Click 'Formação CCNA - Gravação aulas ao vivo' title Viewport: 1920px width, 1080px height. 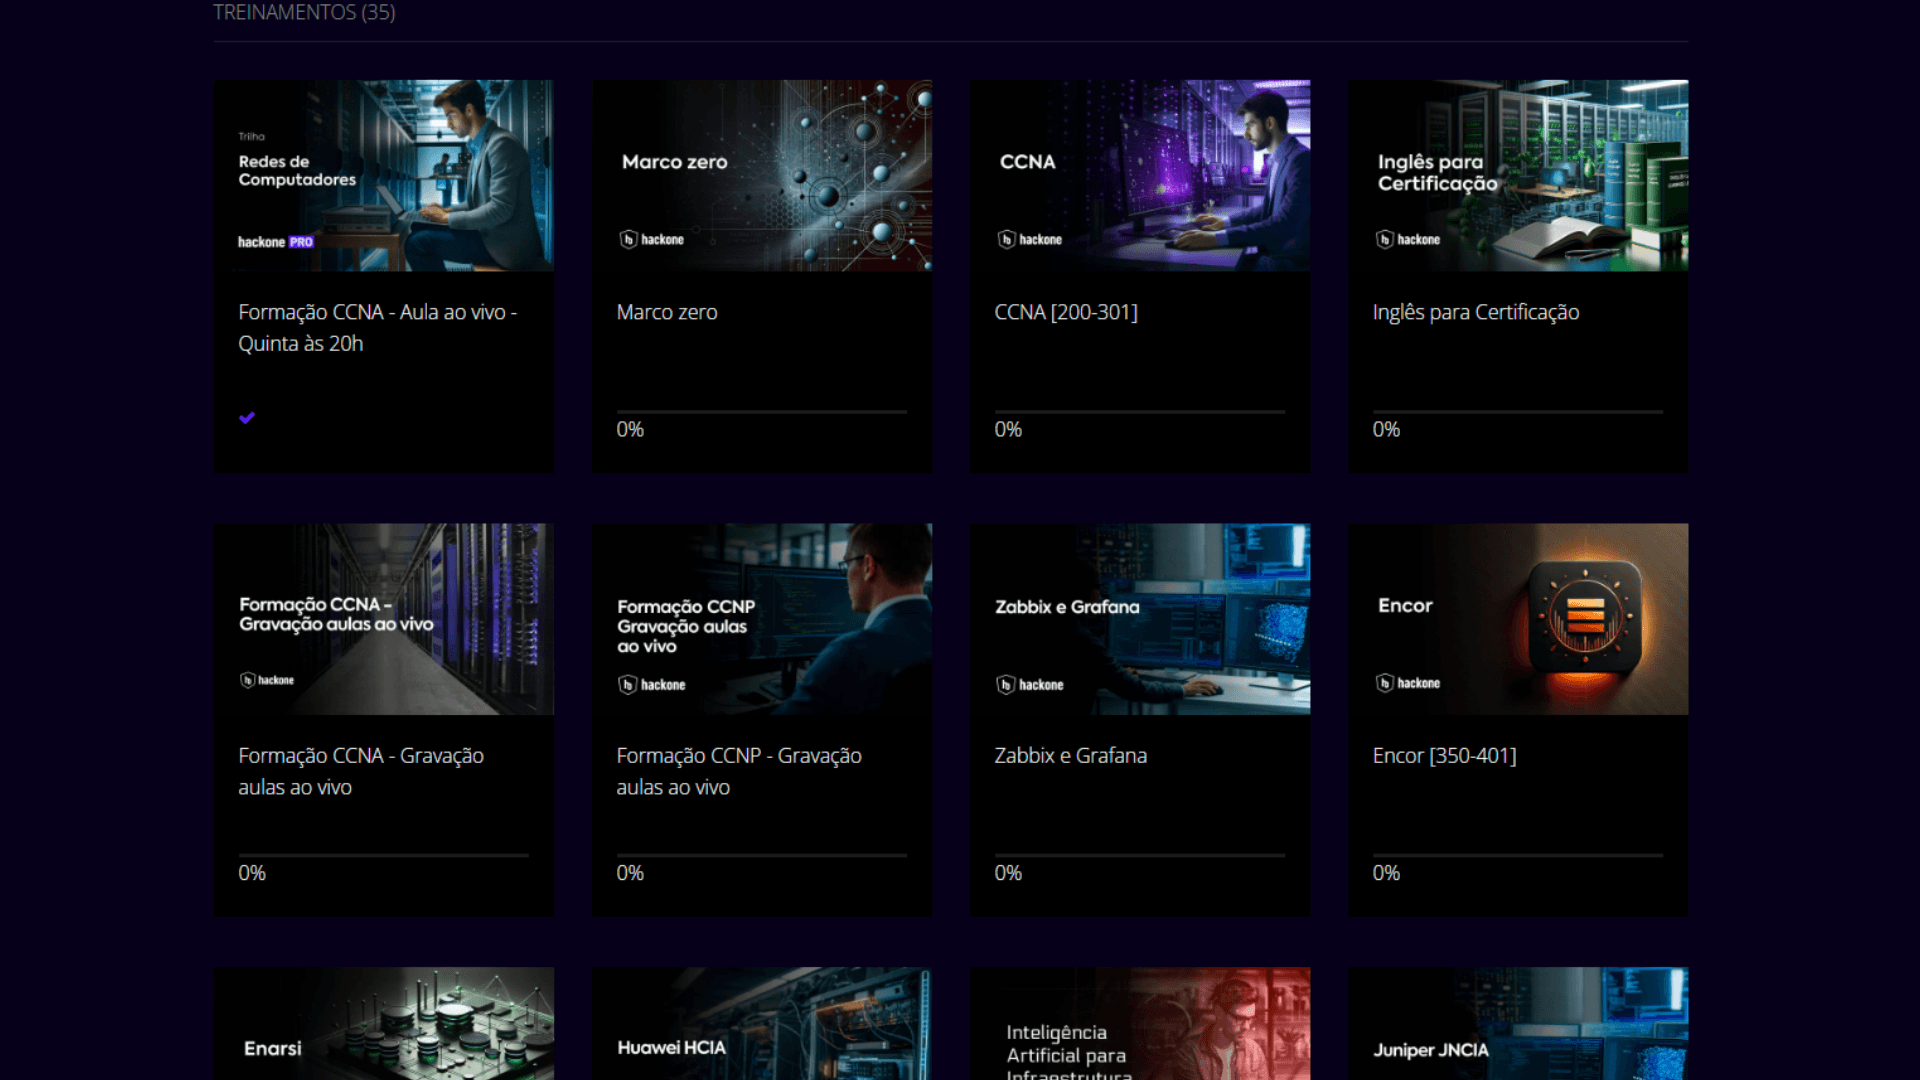click(361, 771)
